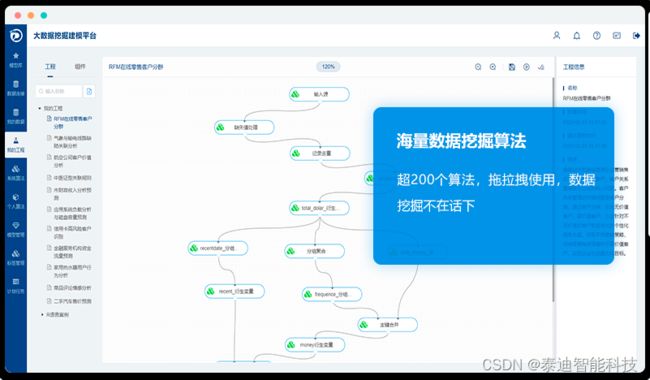650x380 pixels.
Task: Open the 个人算法 cube icon in sidebar
Action: 16,197
